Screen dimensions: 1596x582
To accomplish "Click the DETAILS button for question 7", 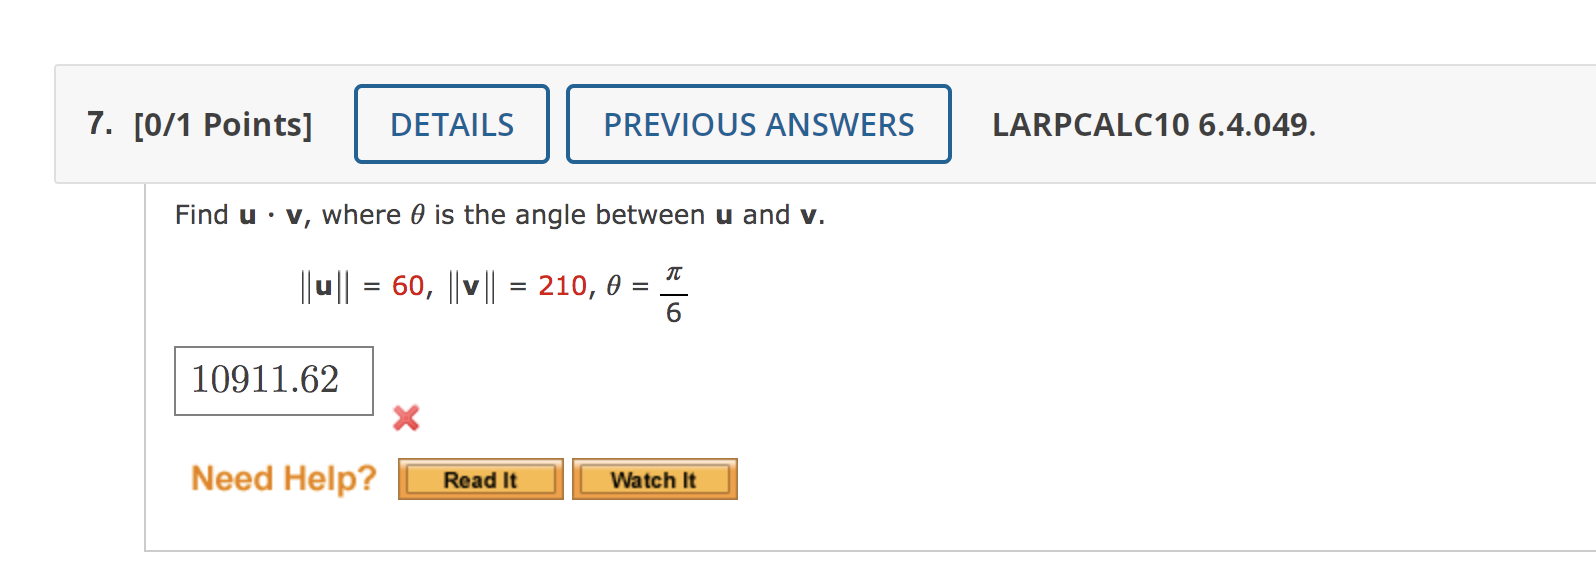I will 451,123.
